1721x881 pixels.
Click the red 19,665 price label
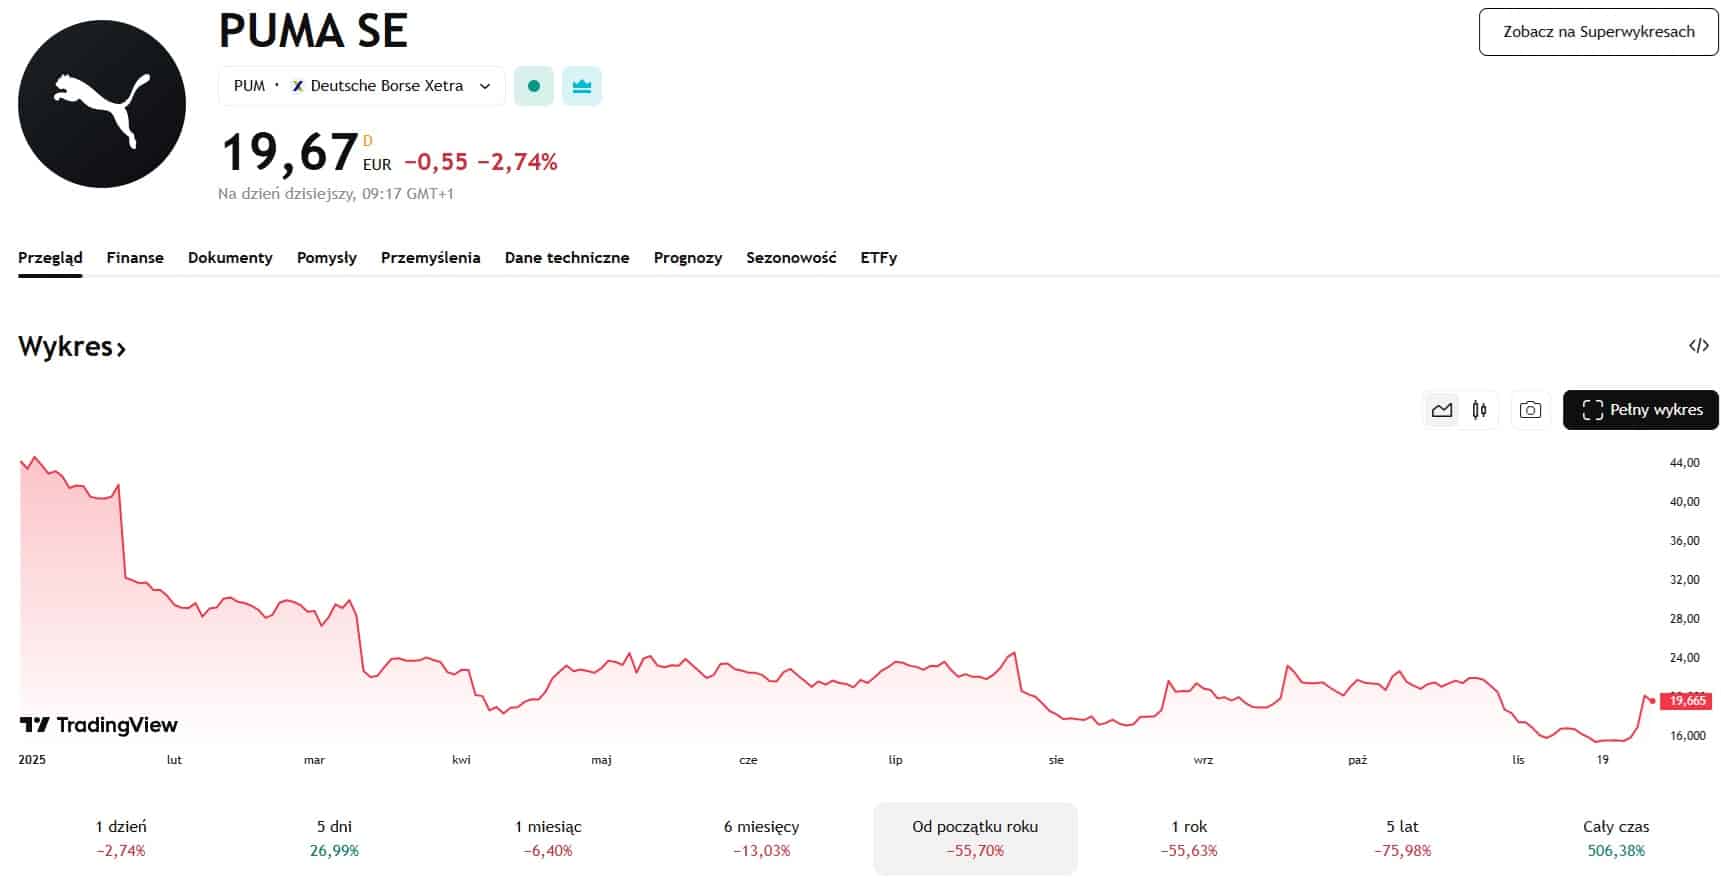coord(1686,701)
